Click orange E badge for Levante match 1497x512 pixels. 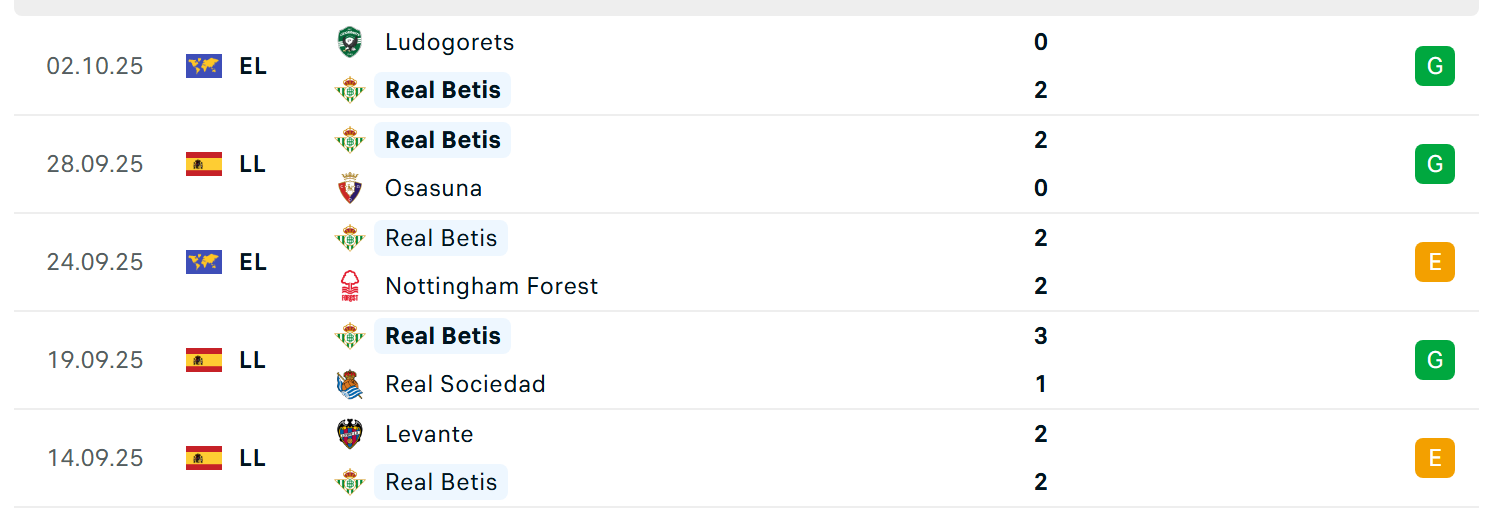tap(1434, 458)
